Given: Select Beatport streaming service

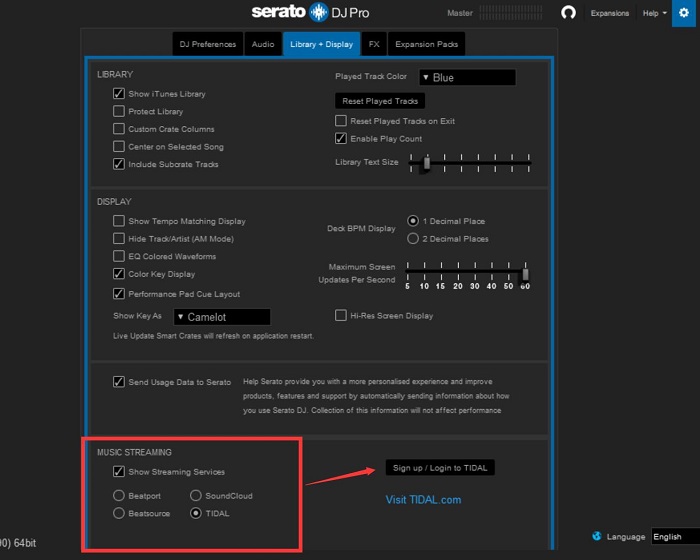Looking at the screenshot, I should [x=118, y=495].
